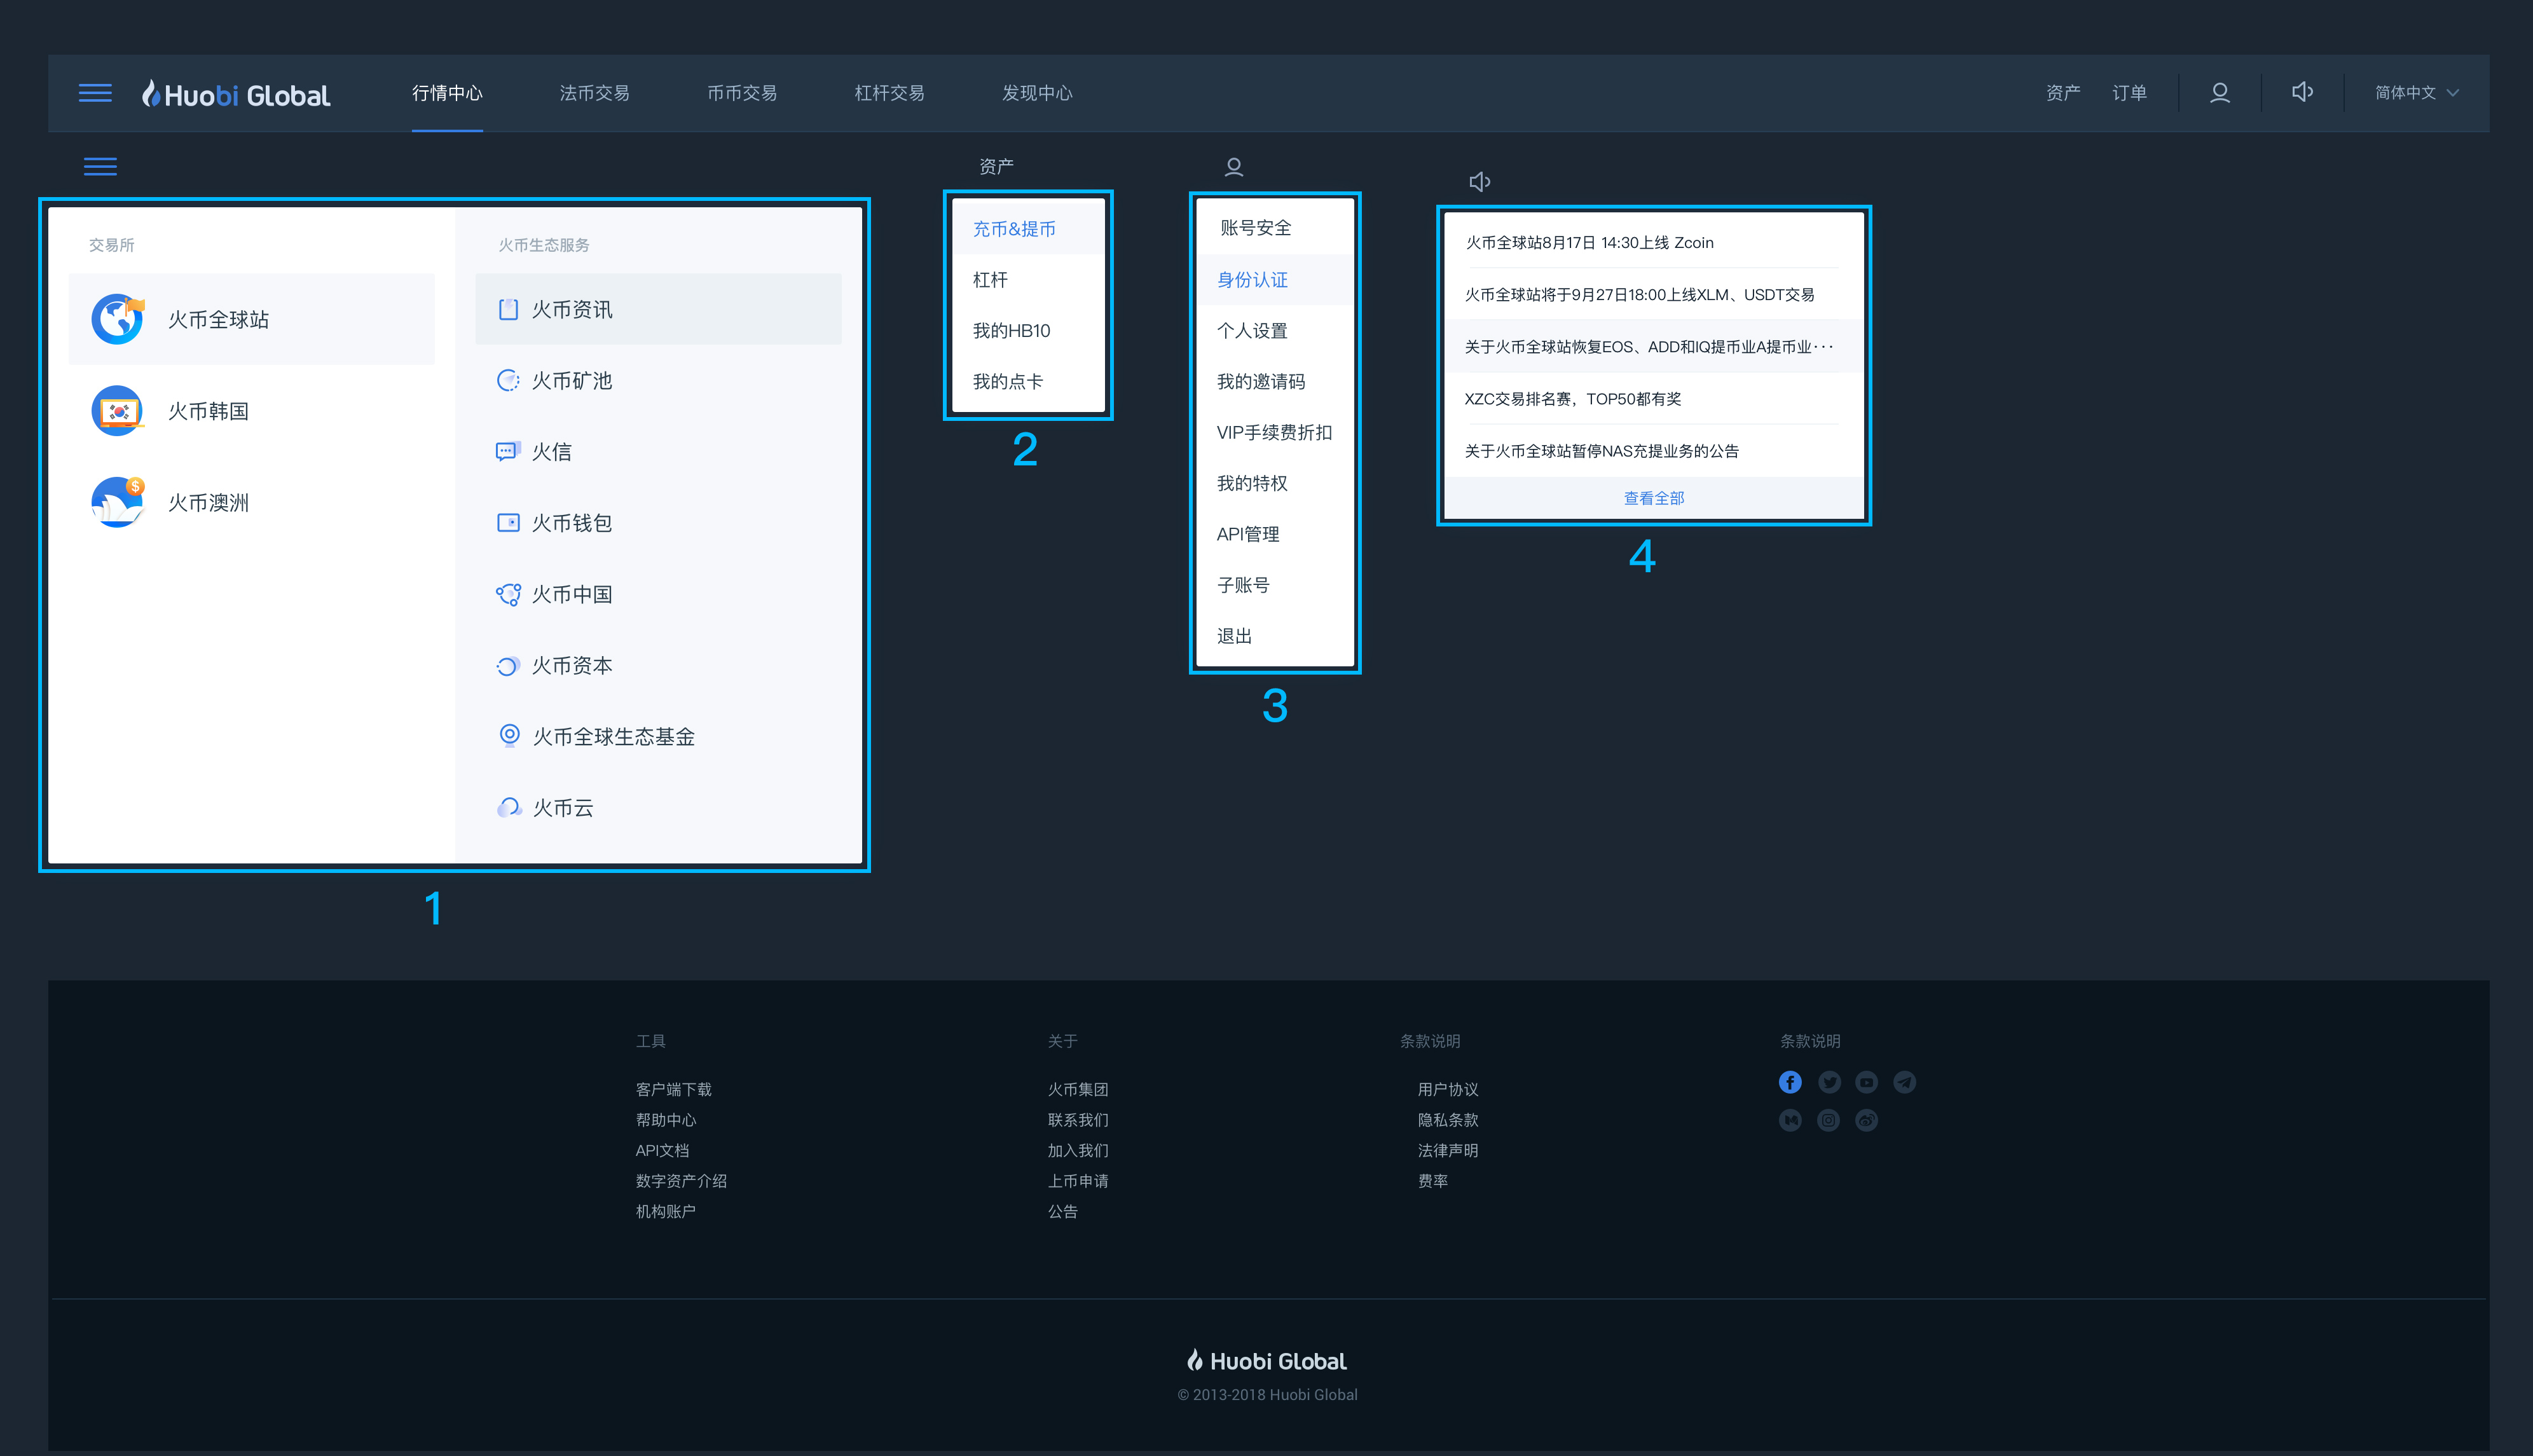This screenshot has width=2533, height=1456.
Task: Open the Medium icon in the footer
Action: [x=1790, y=1120]
